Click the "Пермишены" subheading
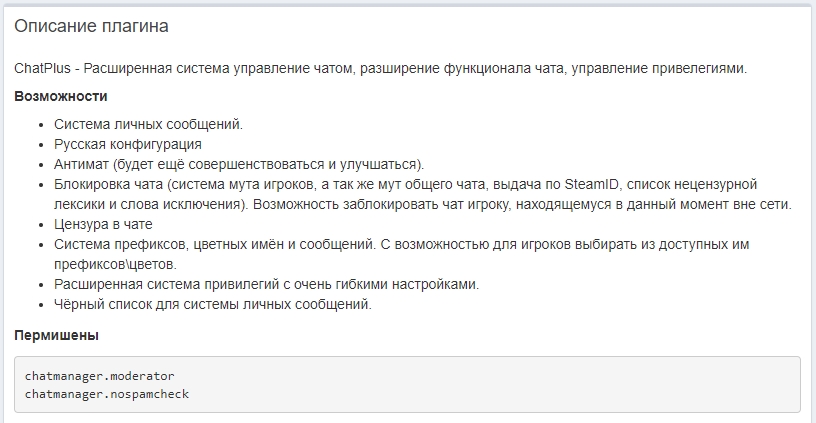The height and width of the screenshot is (423, 816). pos(56,335)
